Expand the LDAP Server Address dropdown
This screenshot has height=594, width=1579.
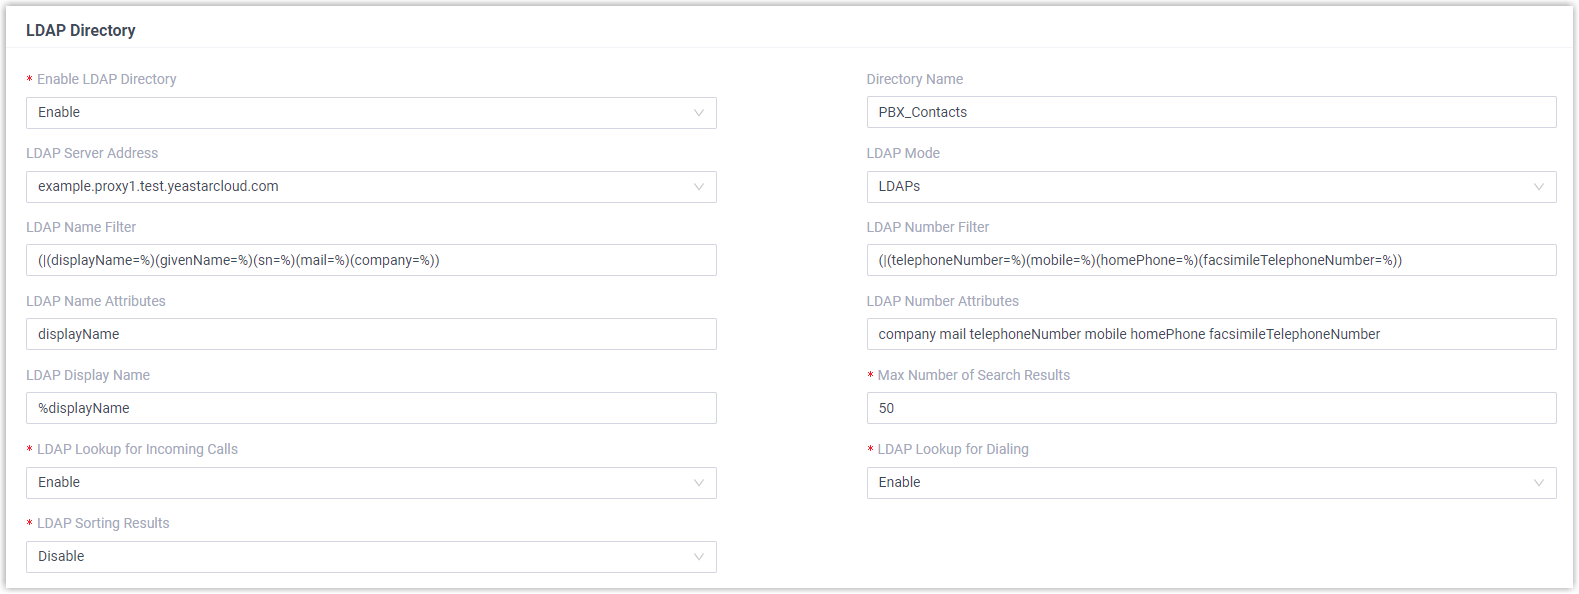point(370,187)
